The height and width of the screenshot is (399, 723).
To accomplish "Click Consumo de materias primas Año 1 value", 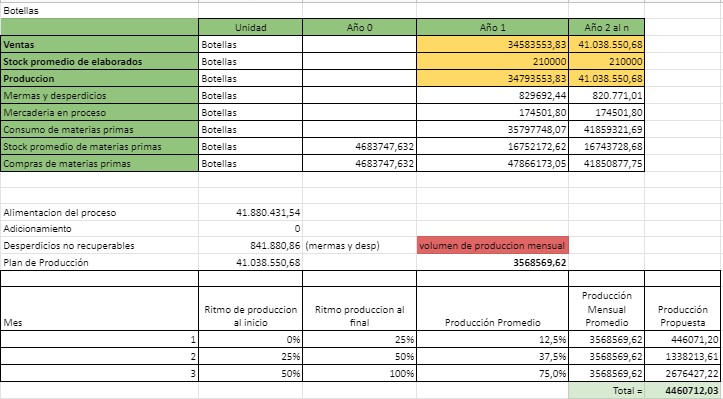I will 492,130.
